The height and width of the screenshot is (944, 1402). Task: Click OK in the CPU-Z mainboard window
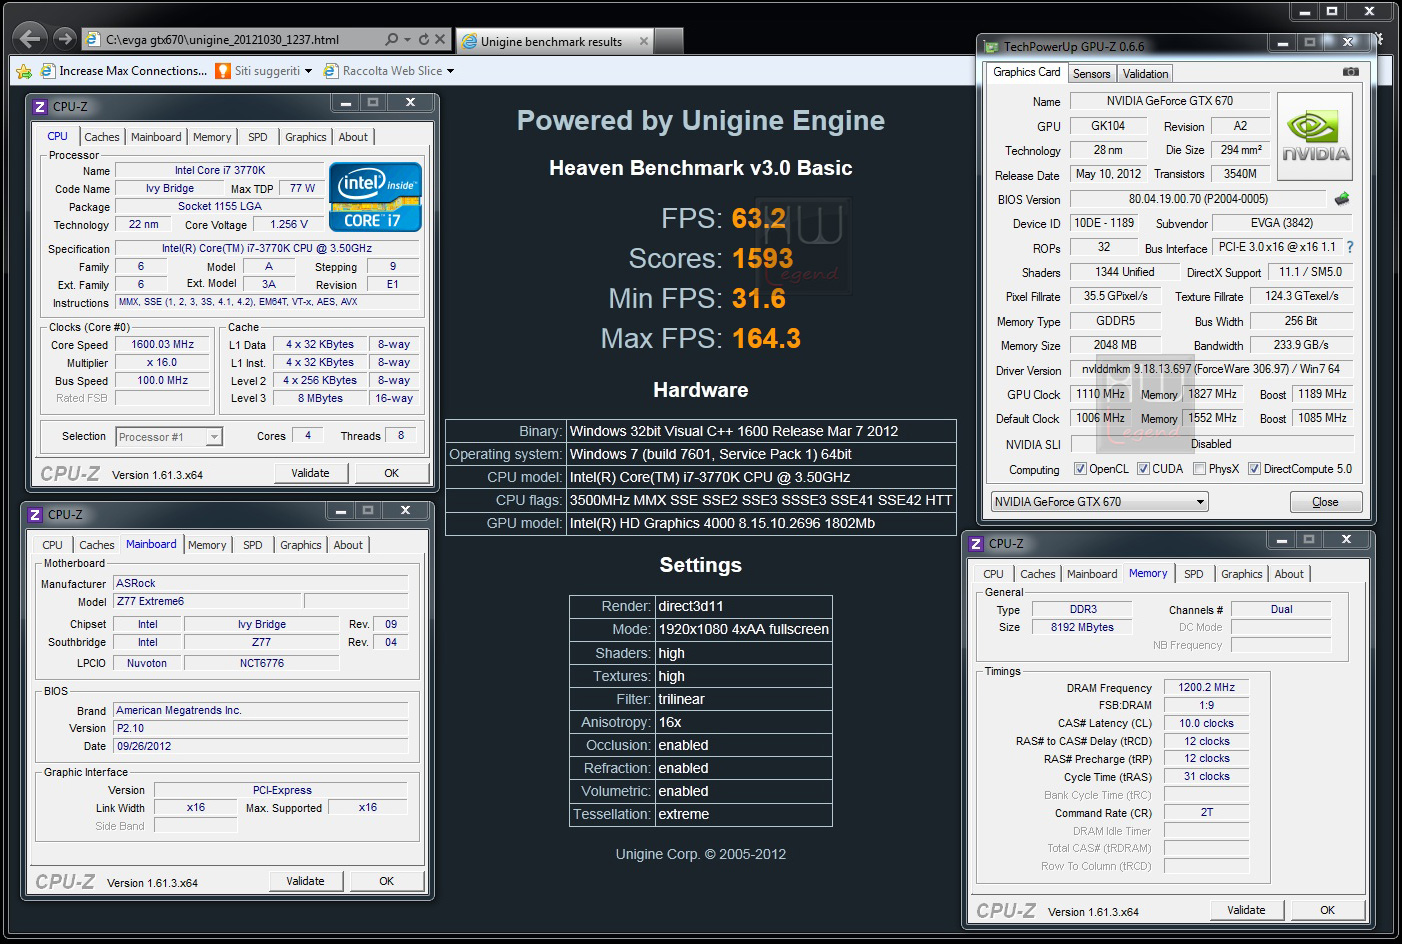[x=387, y=881]
